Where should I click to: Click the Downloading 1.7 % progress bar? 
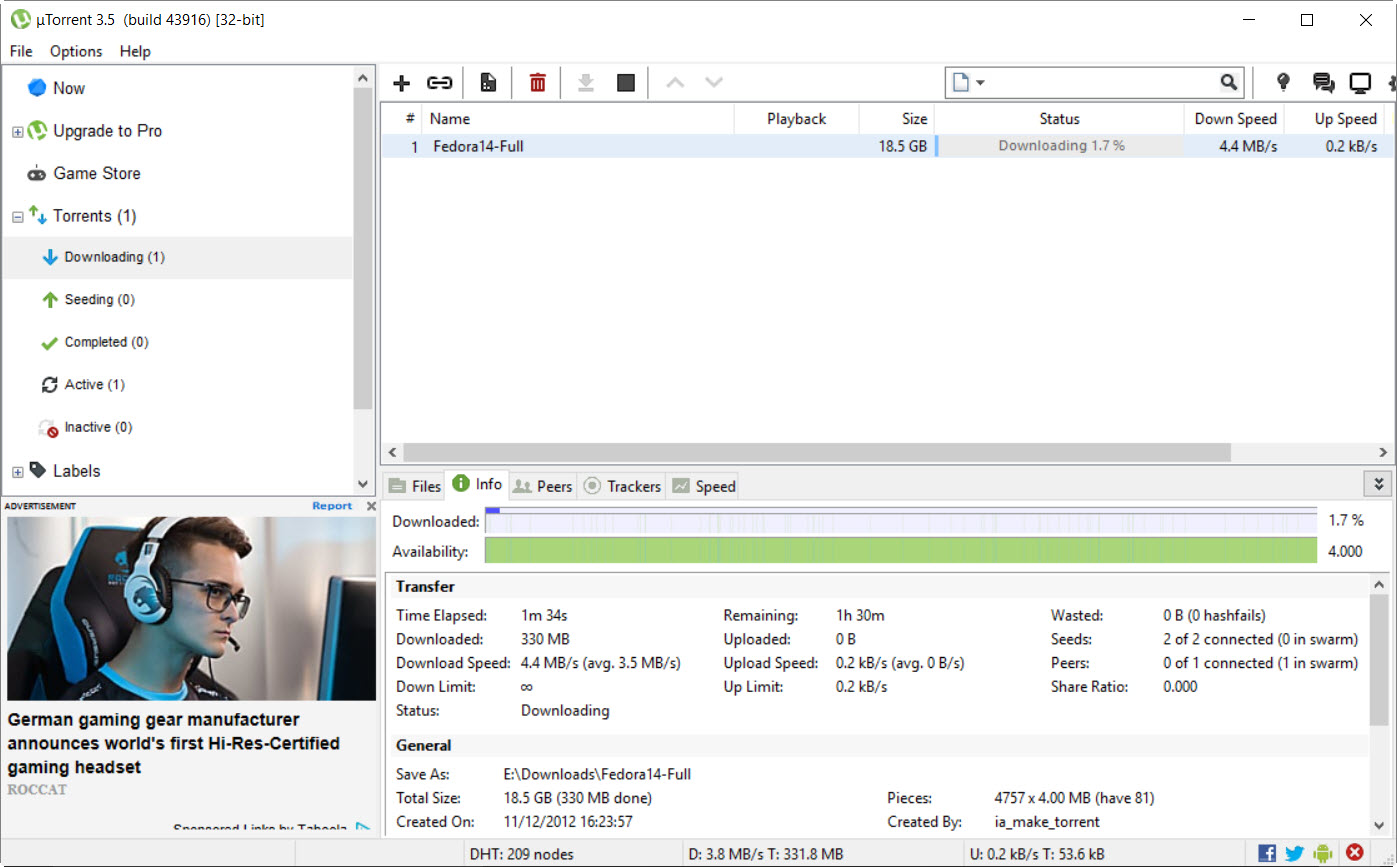[x=1061, y=146]
